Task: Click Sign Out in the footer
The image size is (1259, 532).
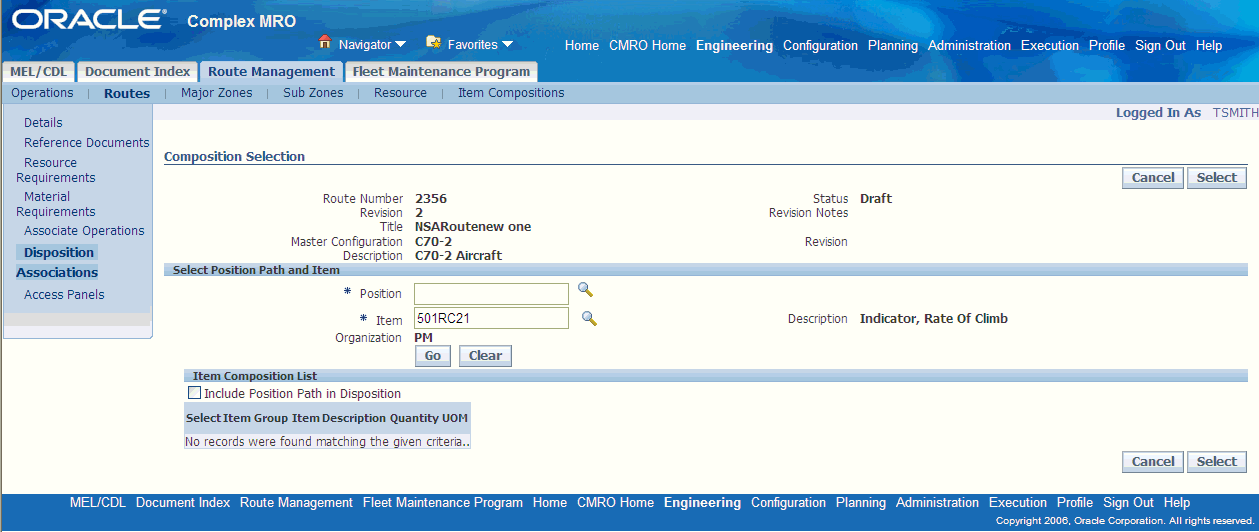Action: (x=1128, y=502)
